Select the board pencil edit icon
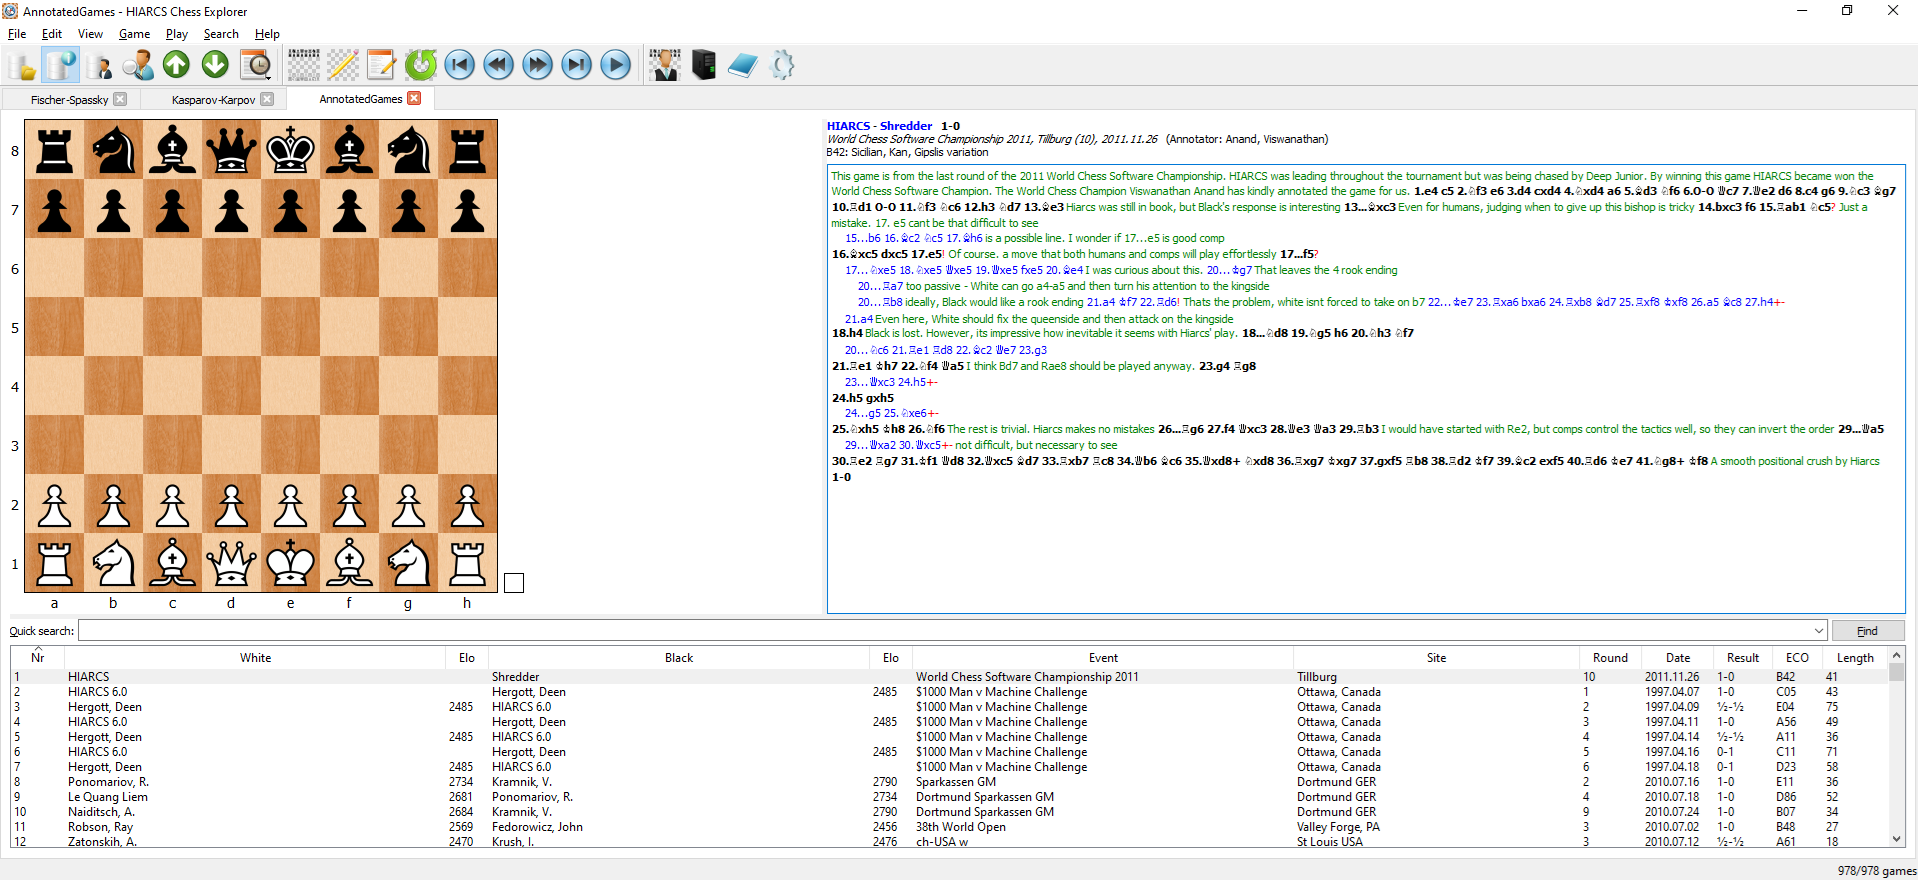This screenshot has width=1918, height=880. pos(343,66)
